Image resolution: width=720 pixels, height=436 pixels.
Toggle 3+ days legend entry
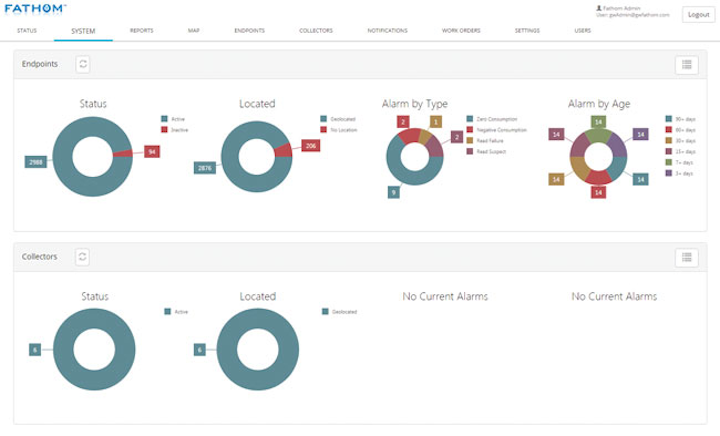679,173
